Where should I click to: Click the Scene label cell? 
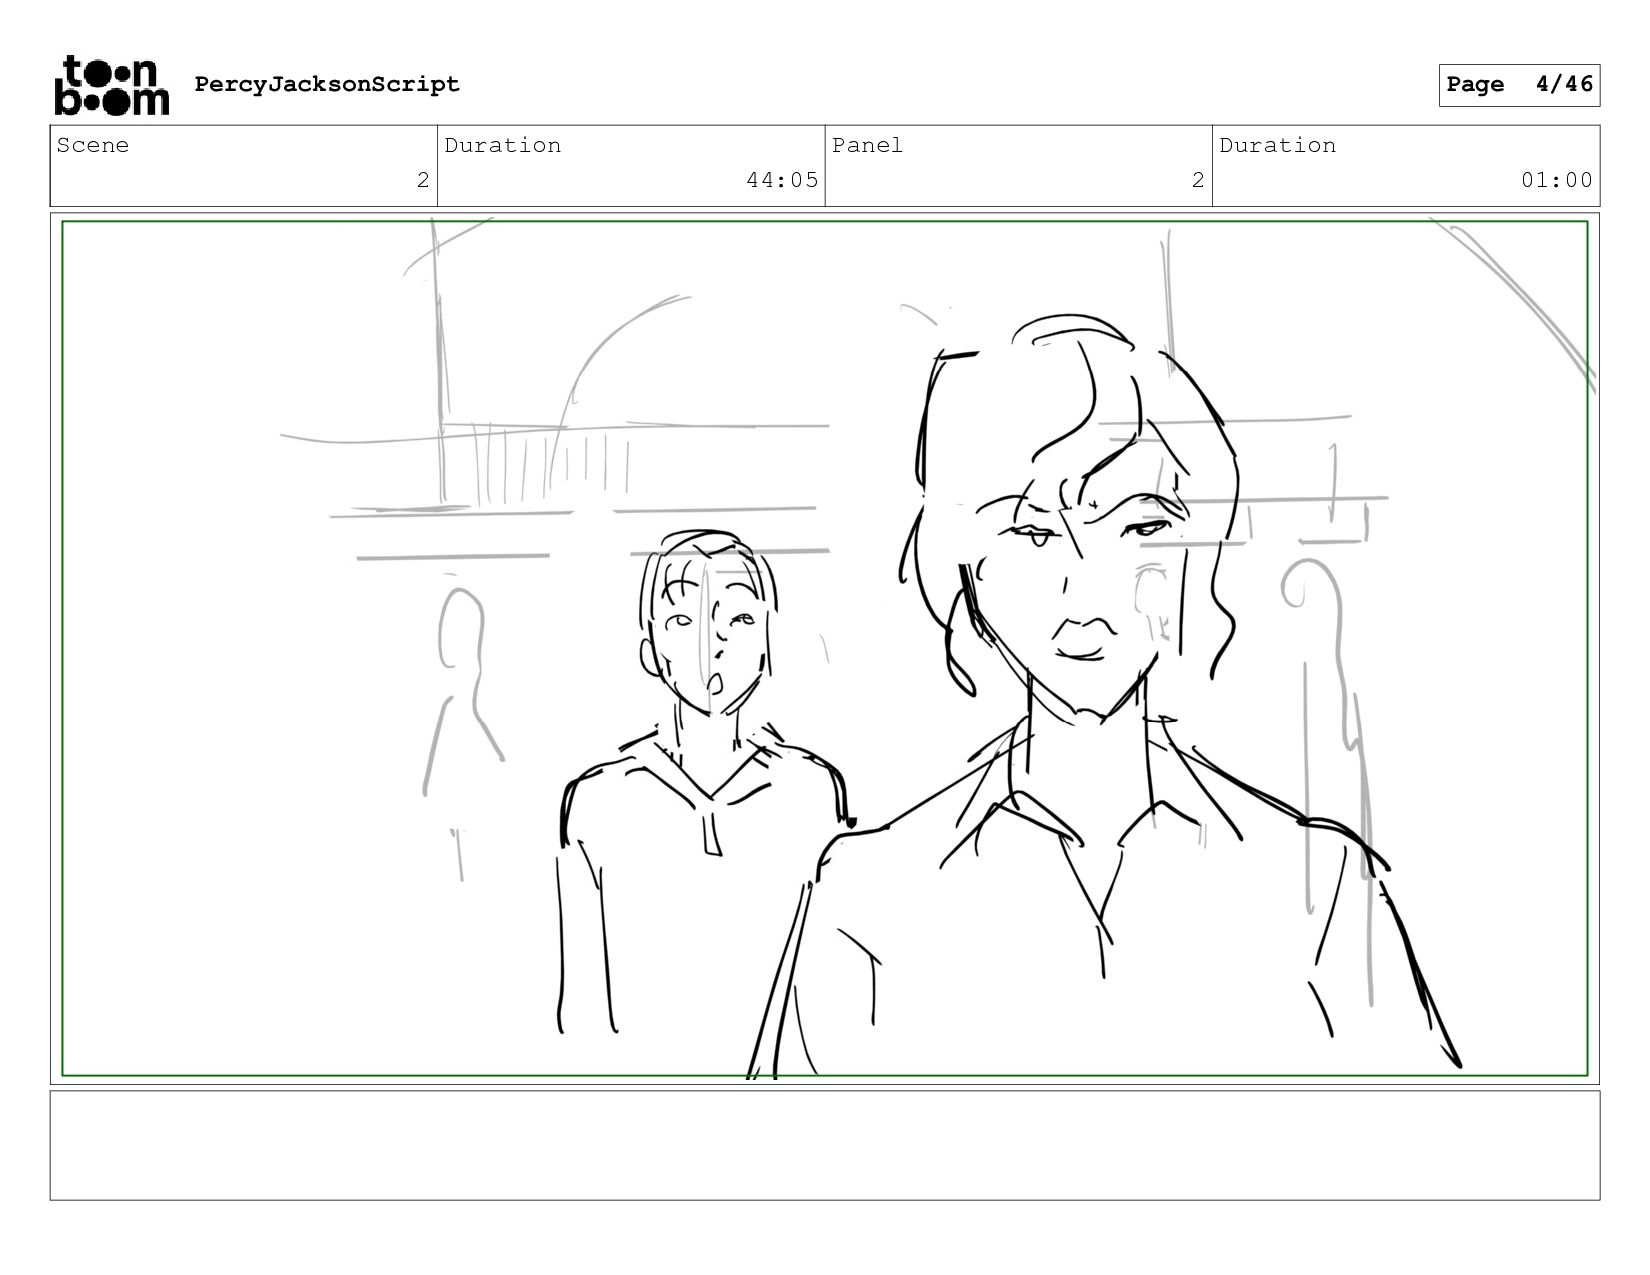[244, 166]
